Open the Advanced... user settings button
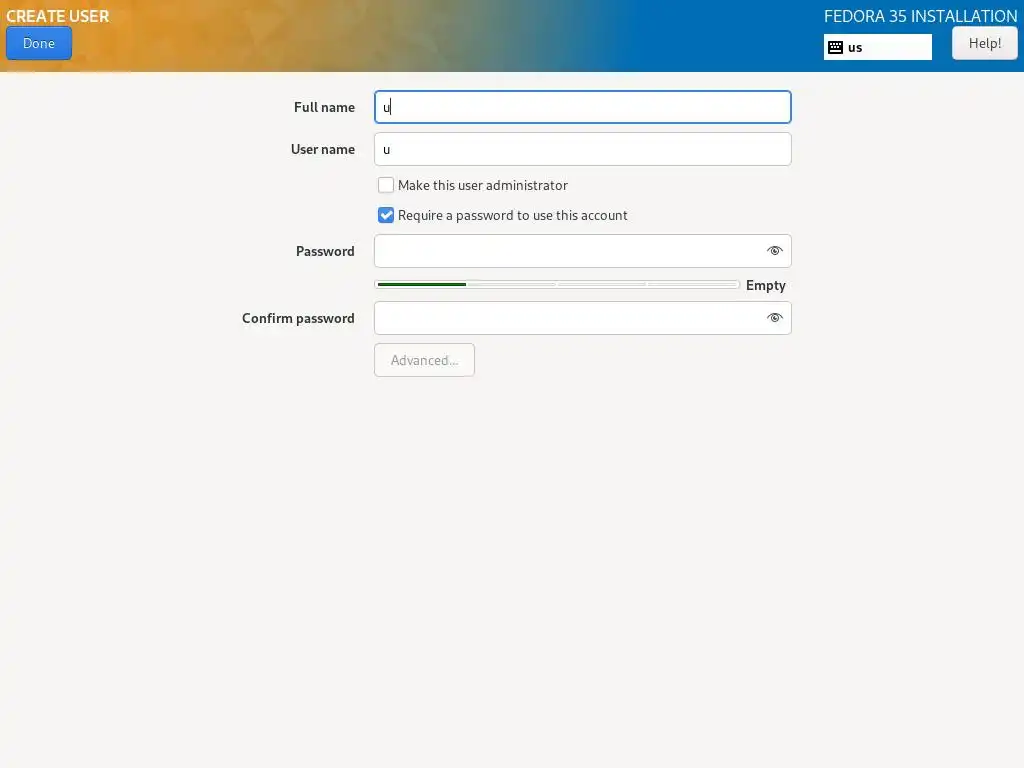This screenshot has height=768, width=1024. [x=424, y=360]
